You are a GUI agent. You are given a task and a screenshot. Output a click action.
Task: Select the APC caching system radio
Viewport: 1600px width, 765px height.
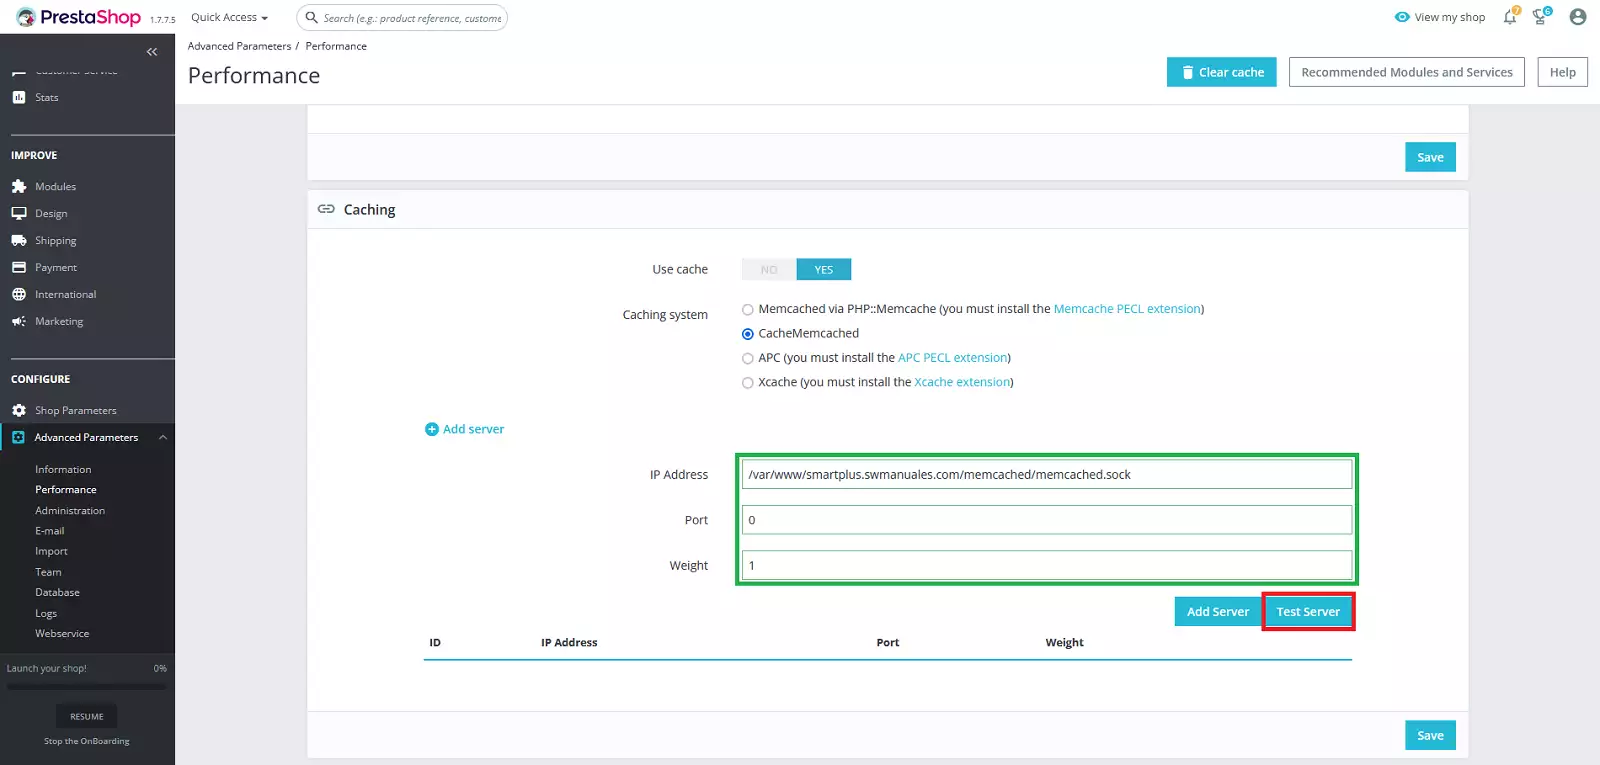coord(748,358)
